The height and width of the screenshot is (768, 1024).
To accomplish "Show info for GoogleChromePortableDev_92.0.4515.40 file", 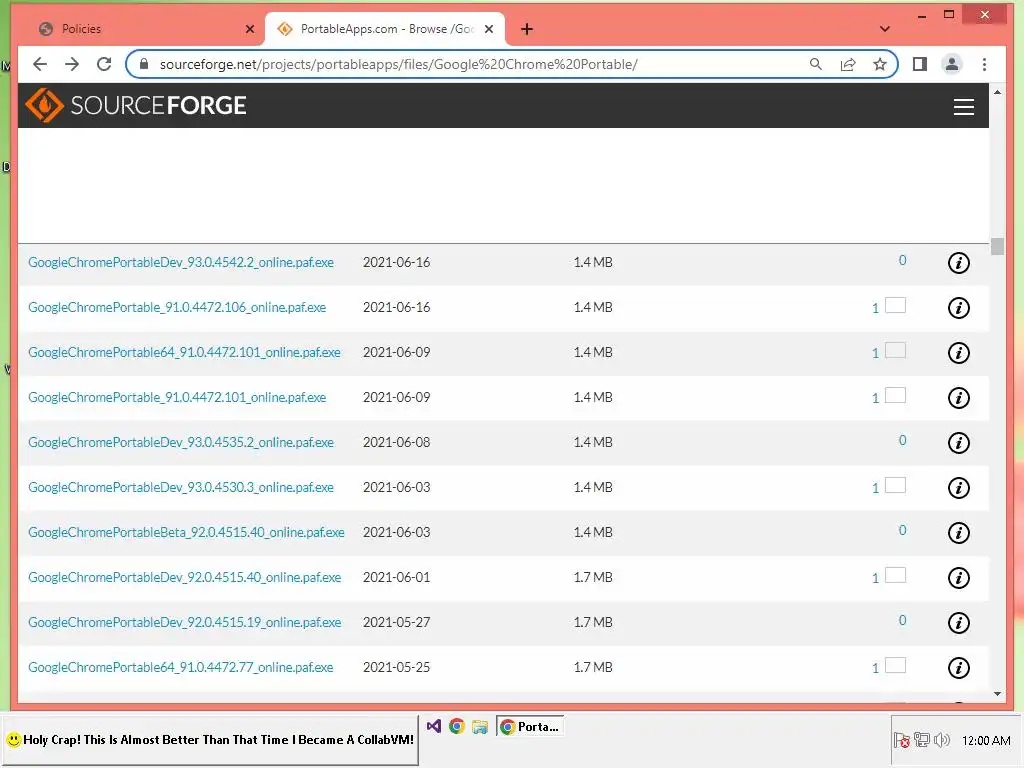I will (958, 578).
